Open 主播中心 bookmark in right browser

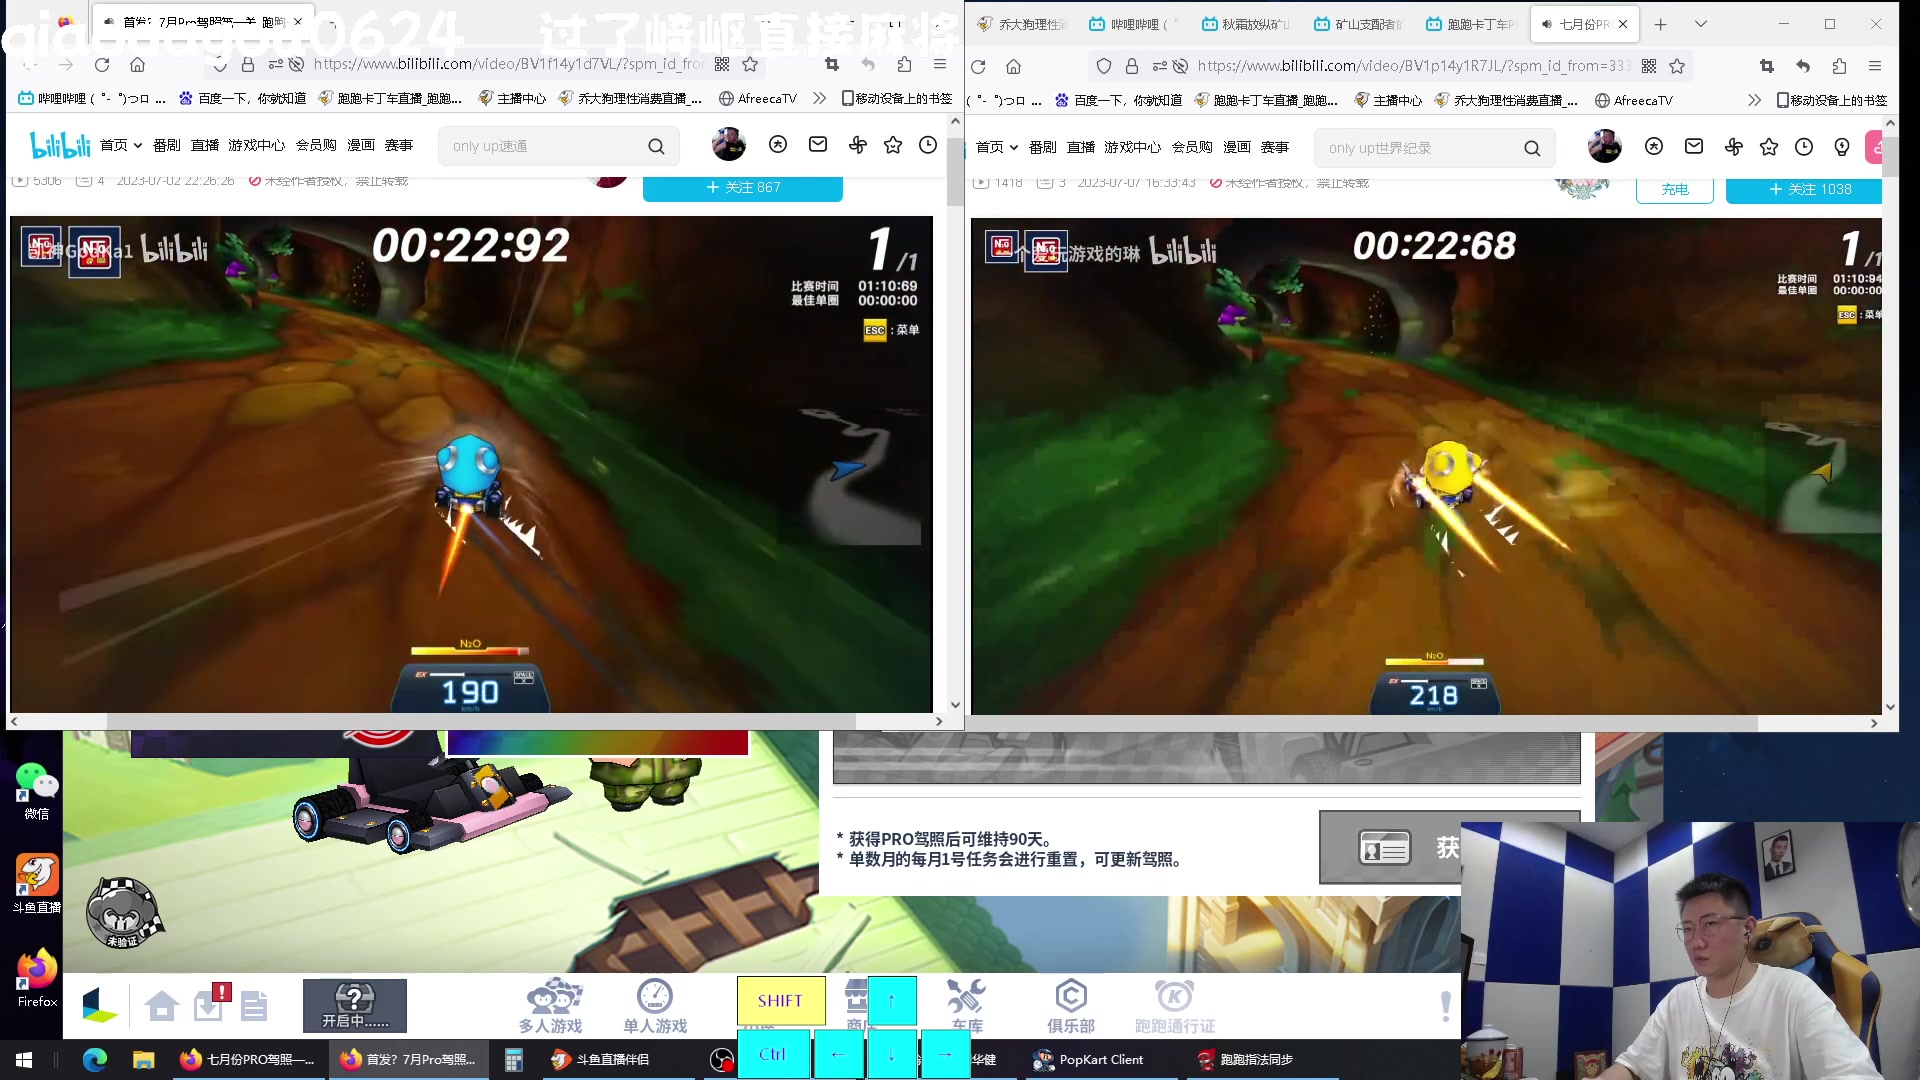1388,100
